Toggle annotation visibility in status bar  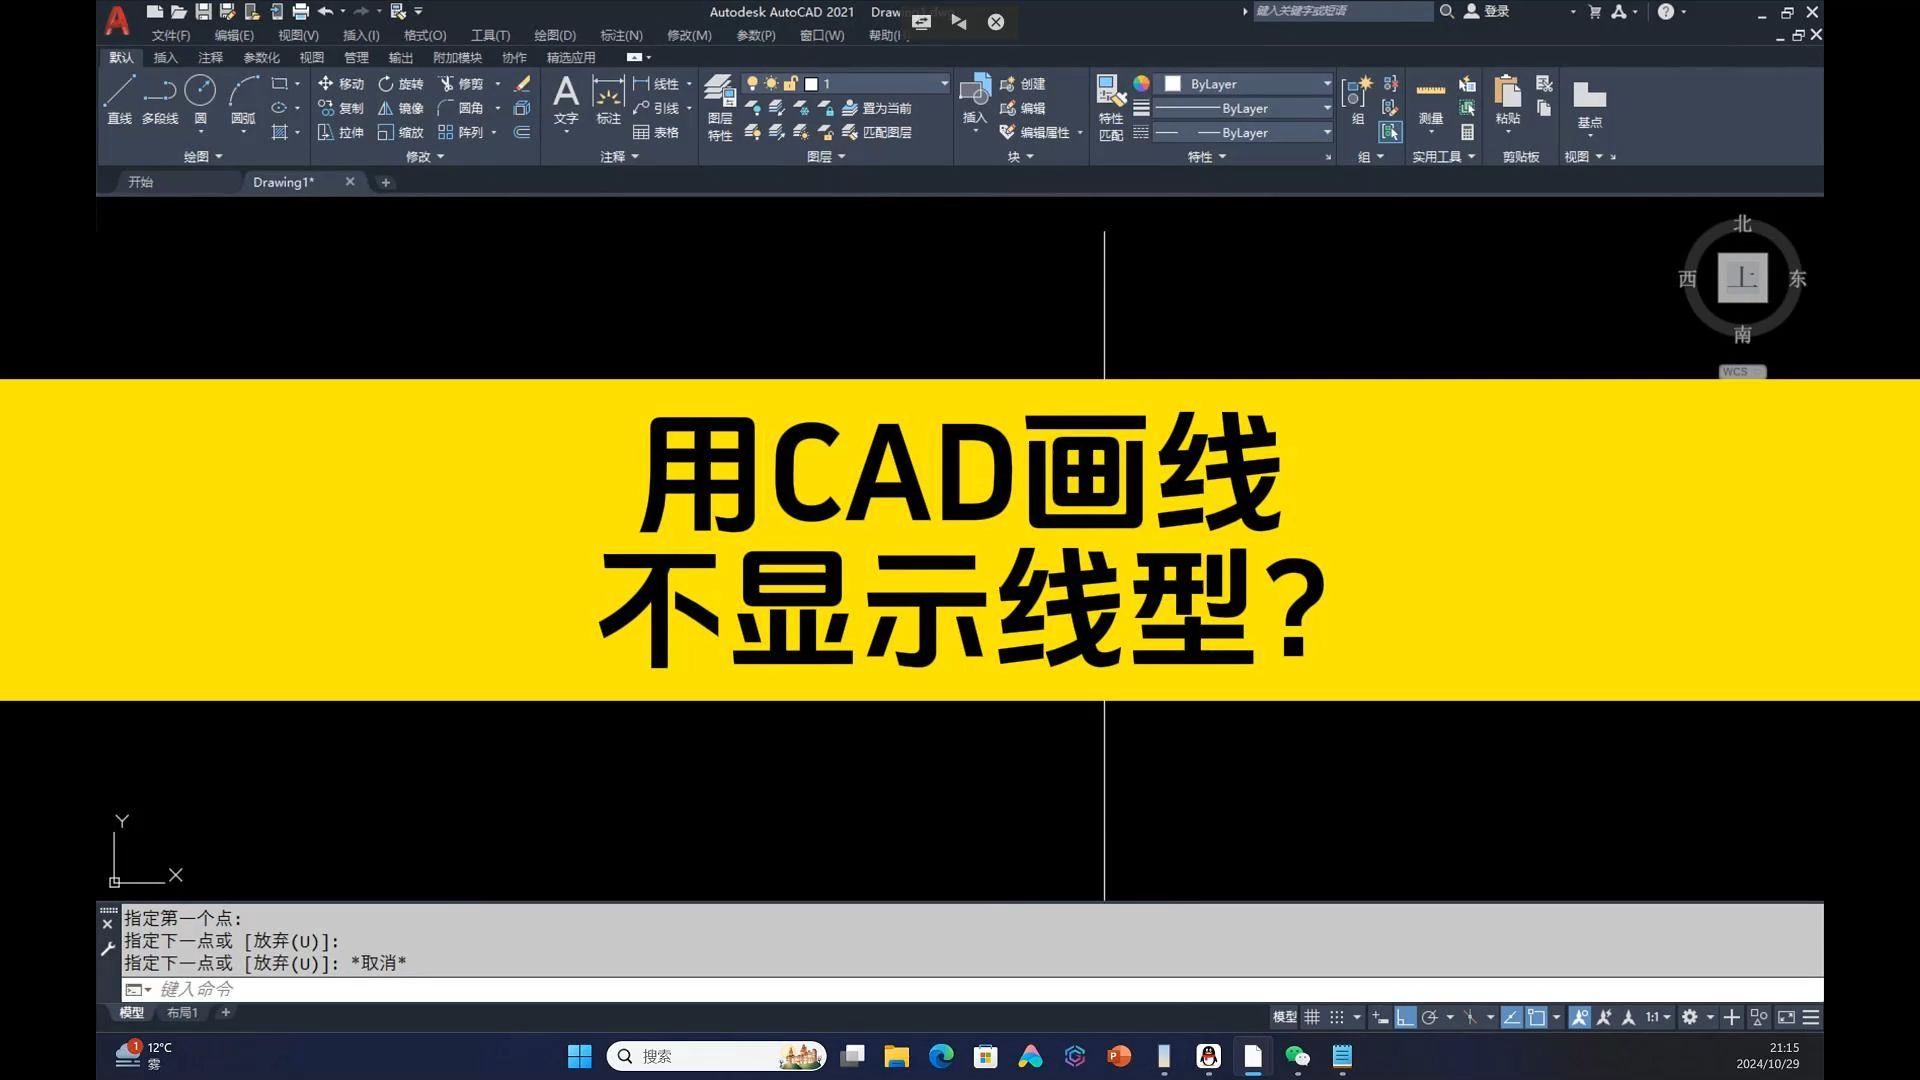1580,1017
